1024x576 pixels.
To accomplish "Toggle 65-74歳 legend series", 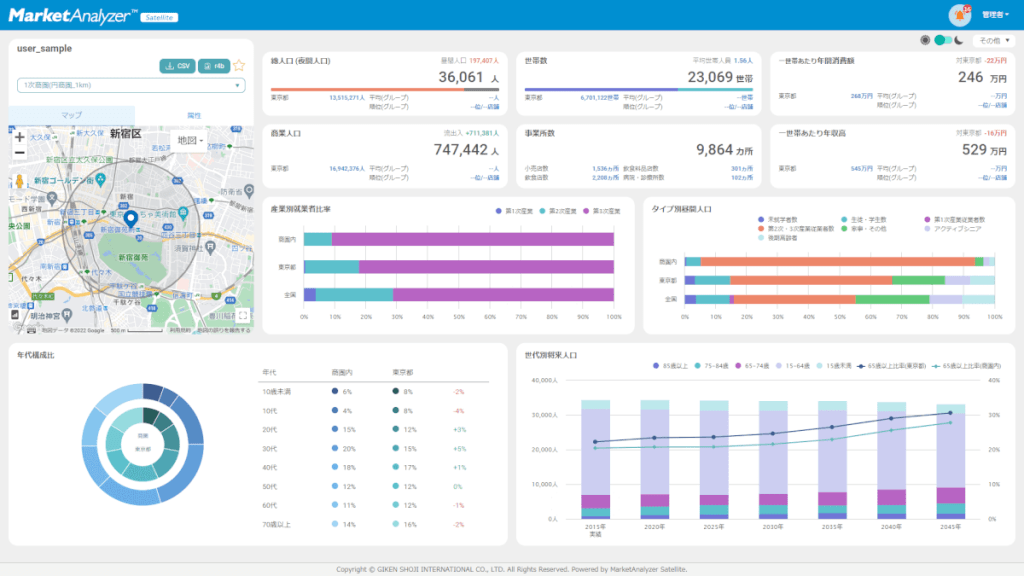I will pyautogui.click(x=752, y=366).
